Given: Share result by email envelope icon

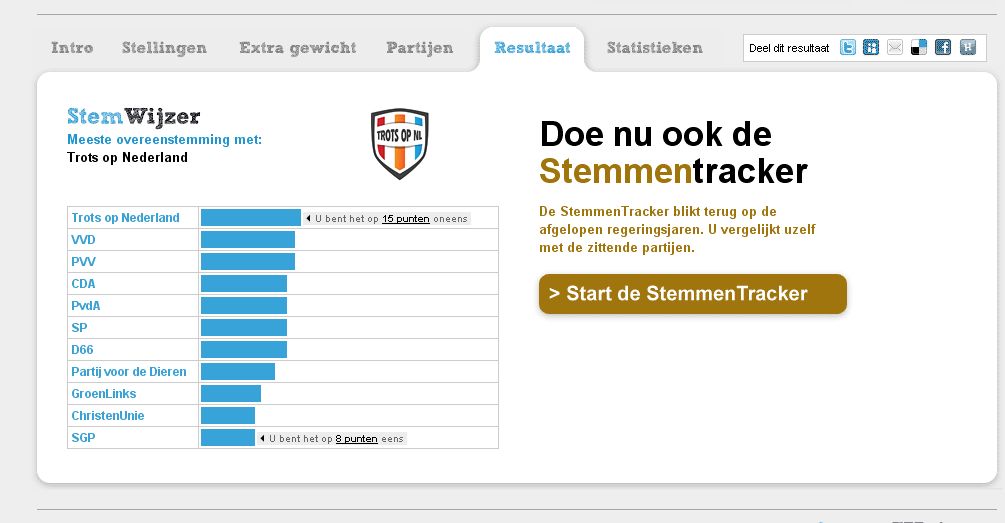Looking at the screenshot, I should point(895,47).
